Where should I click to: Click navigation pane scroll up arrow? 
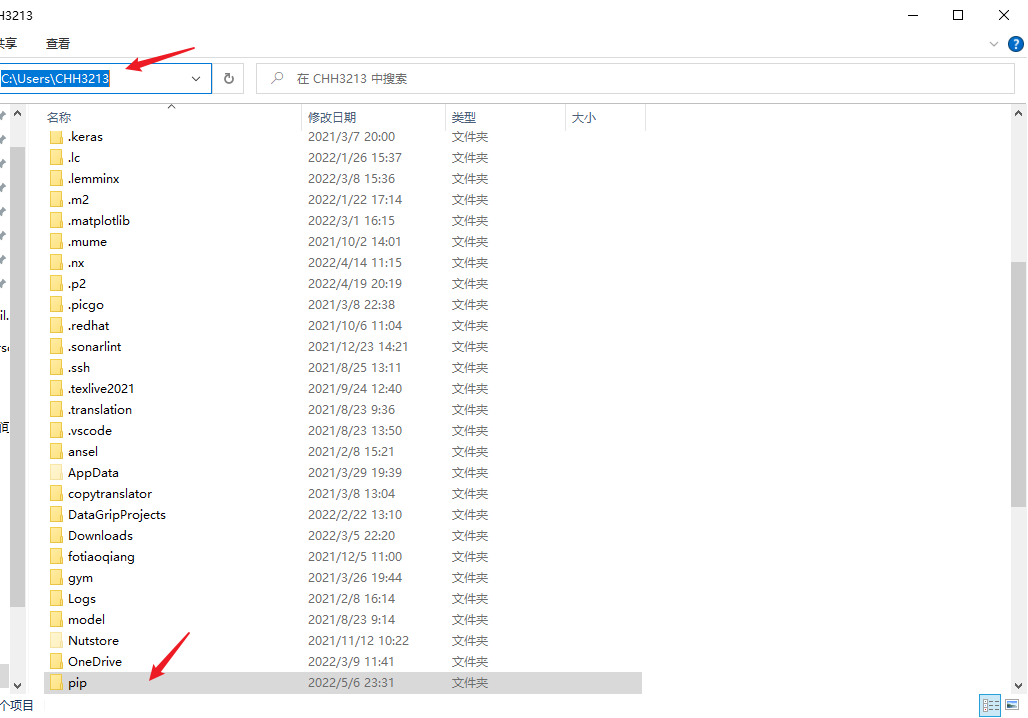(x=18, y=113)
